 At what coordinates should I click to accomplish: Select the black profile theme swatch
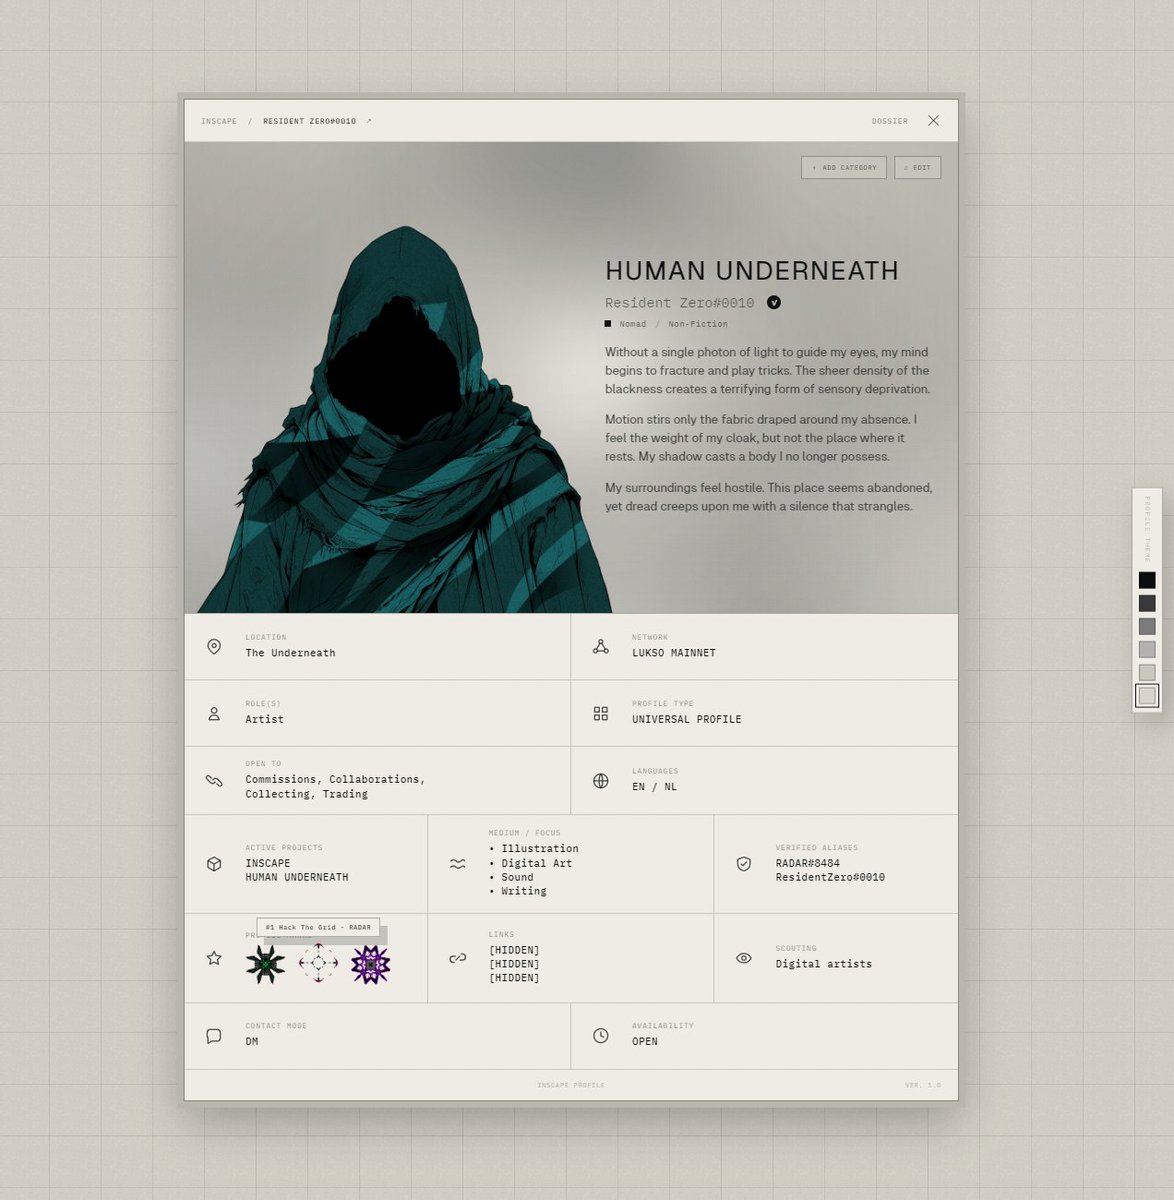tap(1147, 580)
